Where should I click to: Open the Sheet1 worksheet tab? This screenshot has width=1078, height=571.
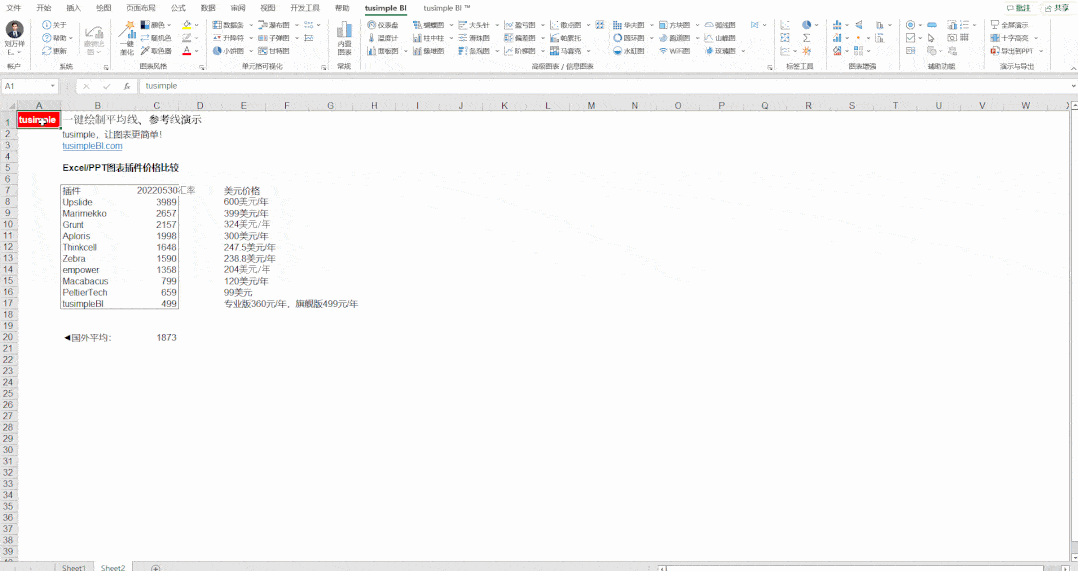74,567
